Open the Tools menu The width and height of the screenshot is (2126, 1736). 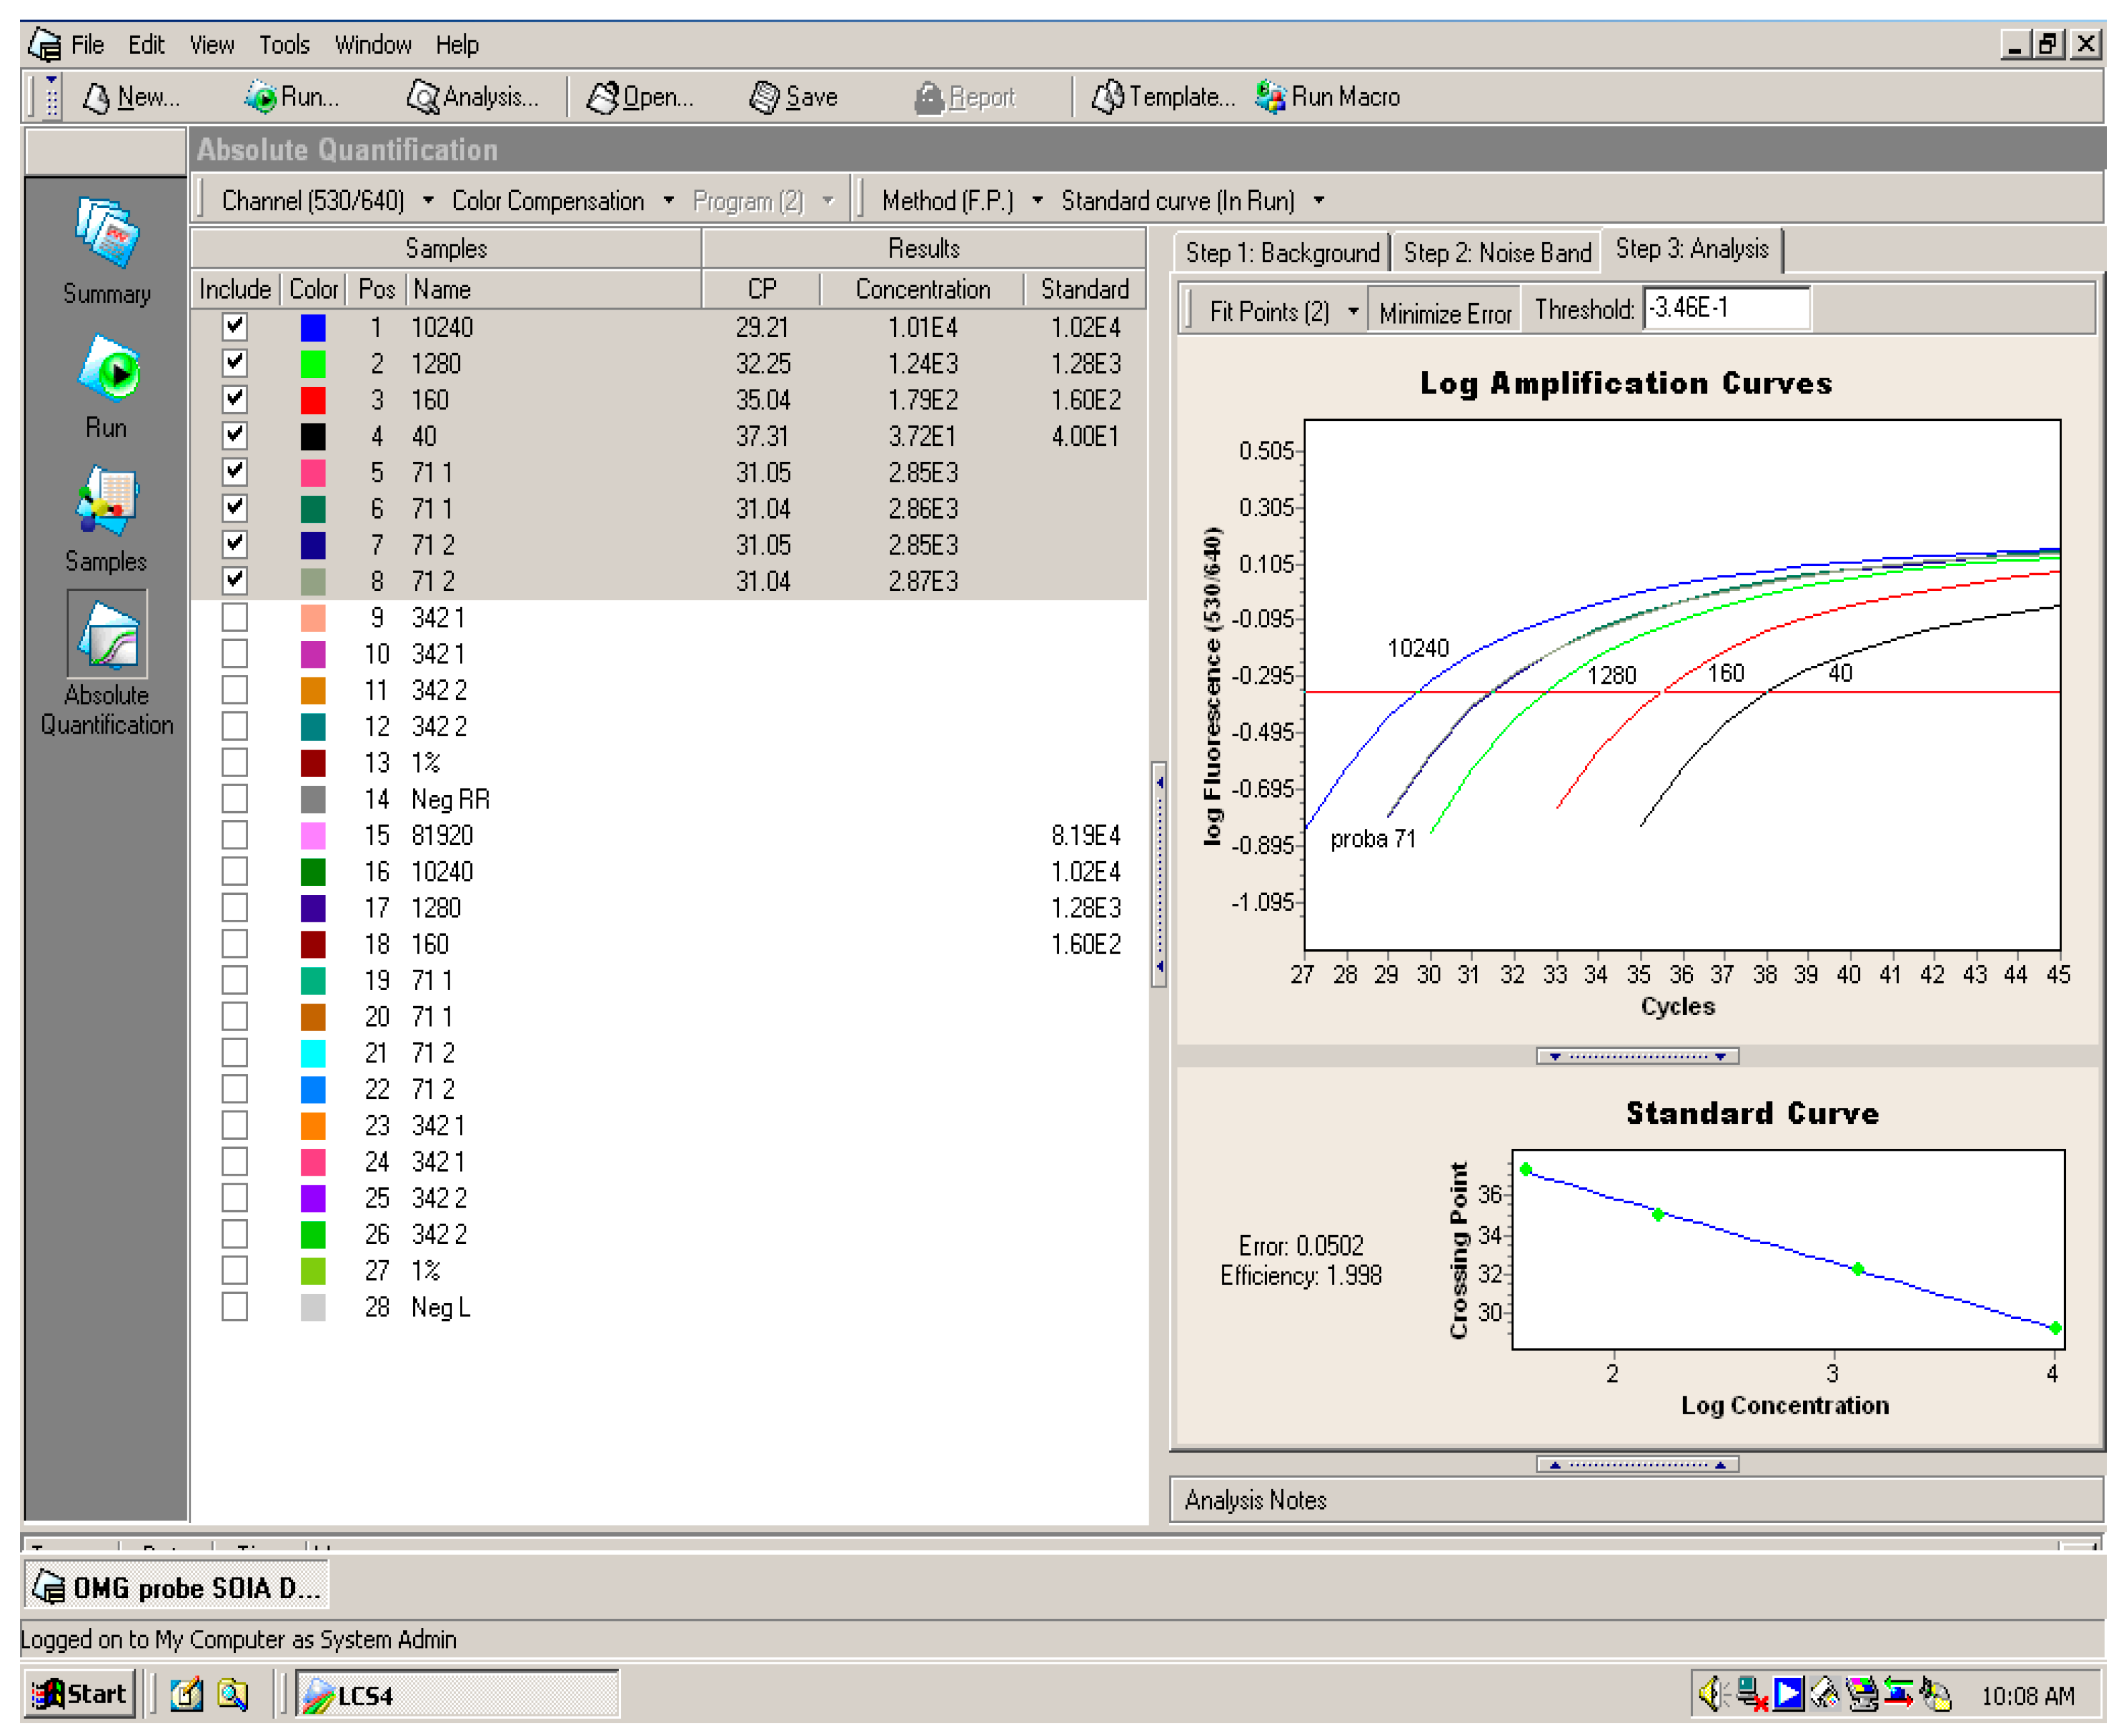tap(285, 44)
